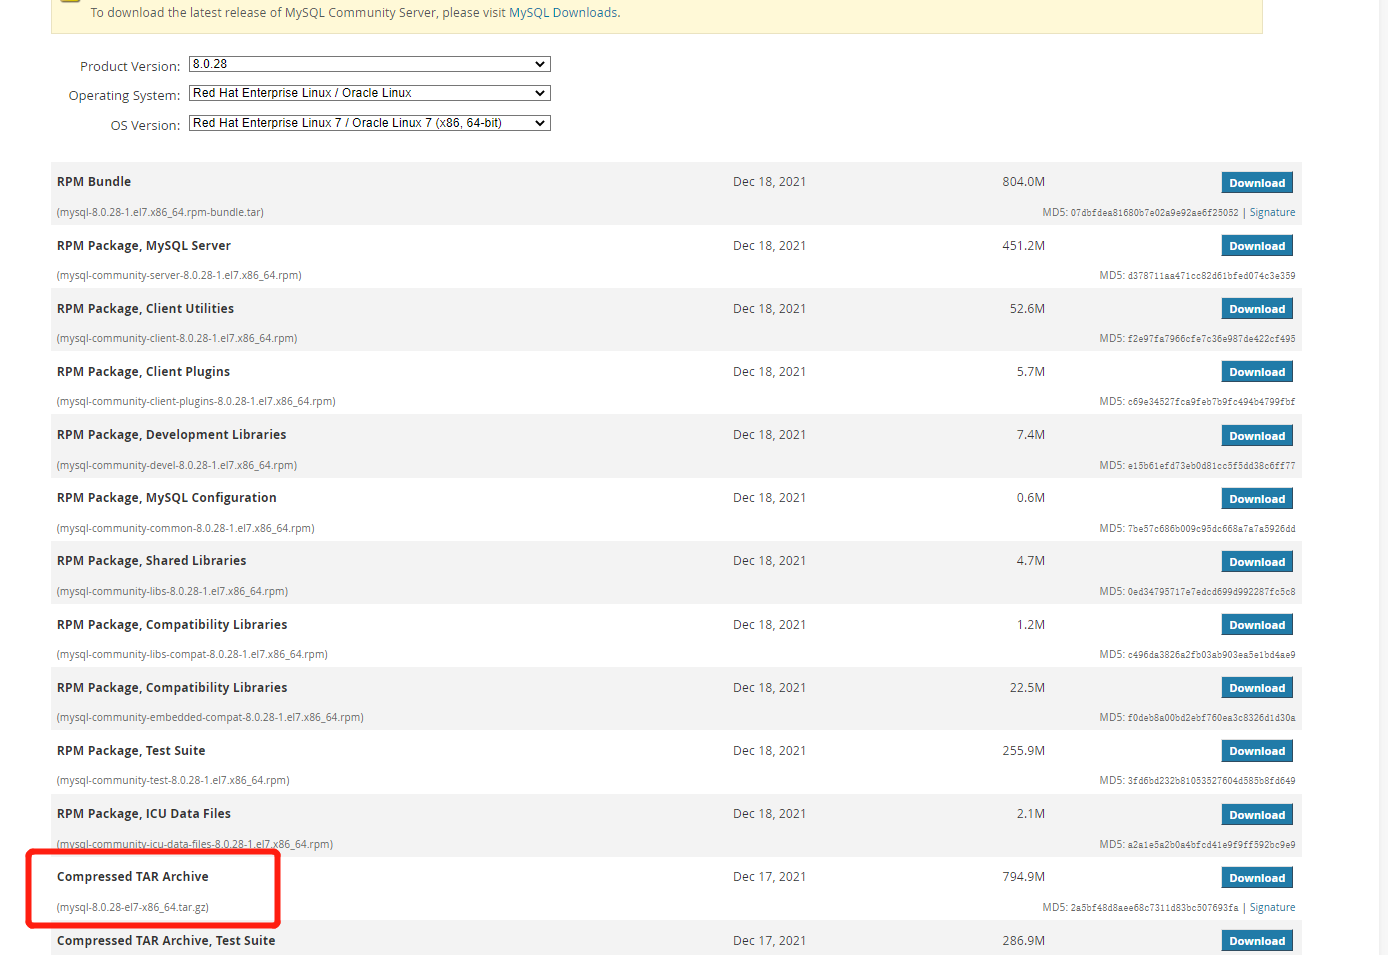
Task: Open Signature link for Compressed TAR Archive
Action: pos(1272,907)
